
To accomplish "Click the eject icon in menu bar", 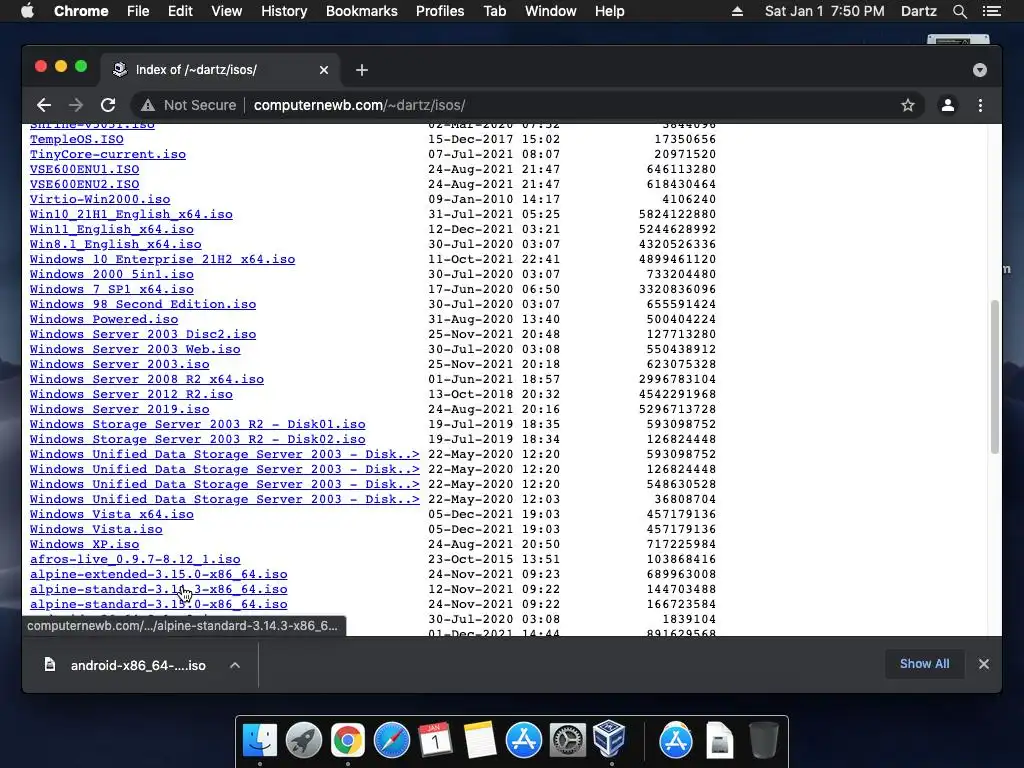I will 737,11.
